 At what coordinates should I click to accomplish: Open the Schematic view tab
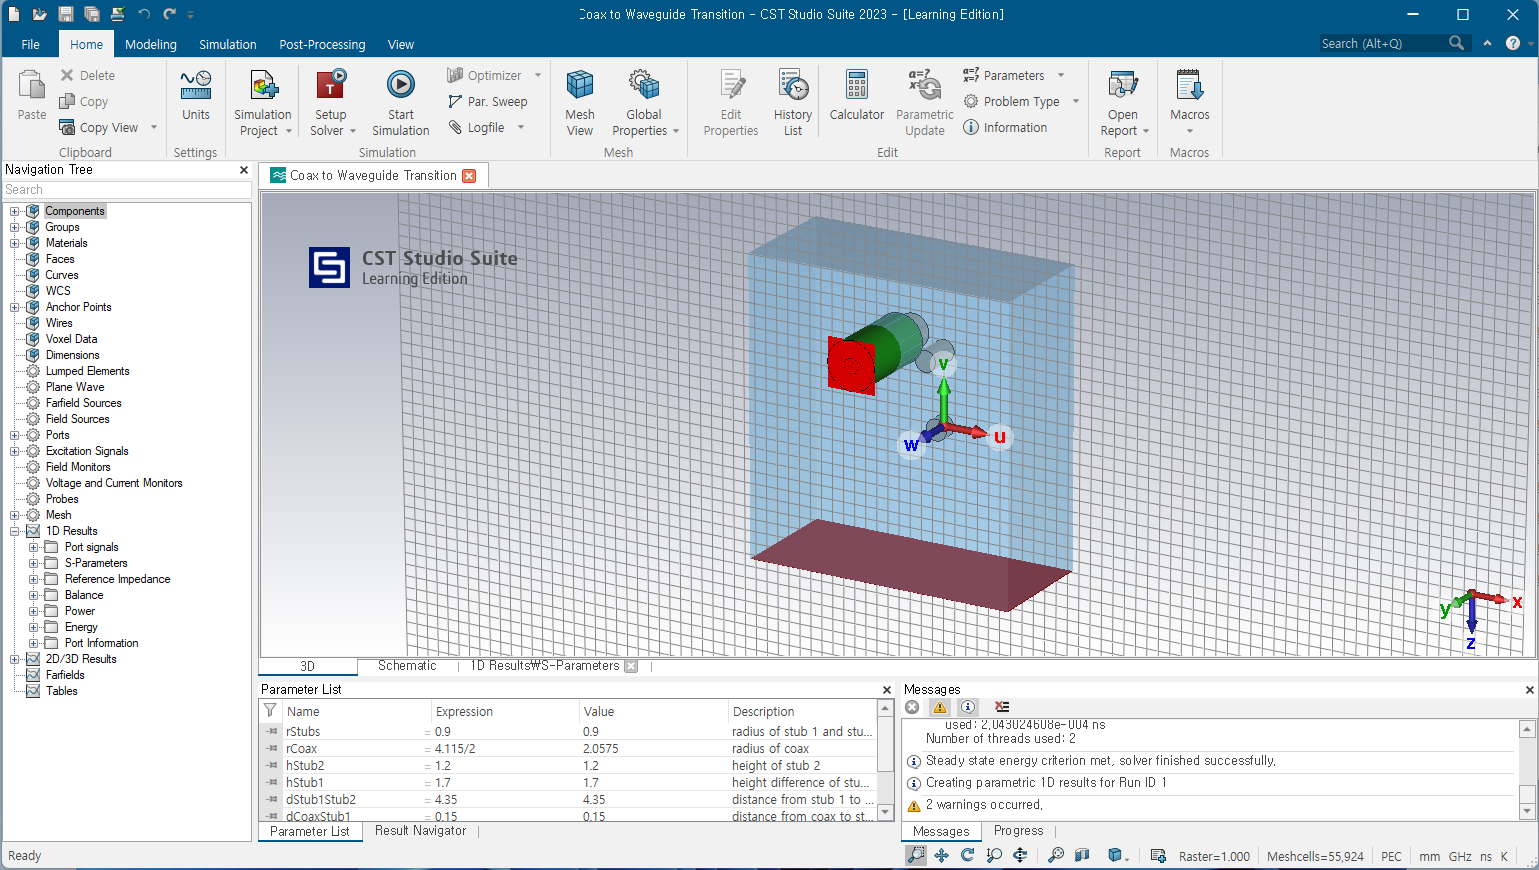pos(407,666)
